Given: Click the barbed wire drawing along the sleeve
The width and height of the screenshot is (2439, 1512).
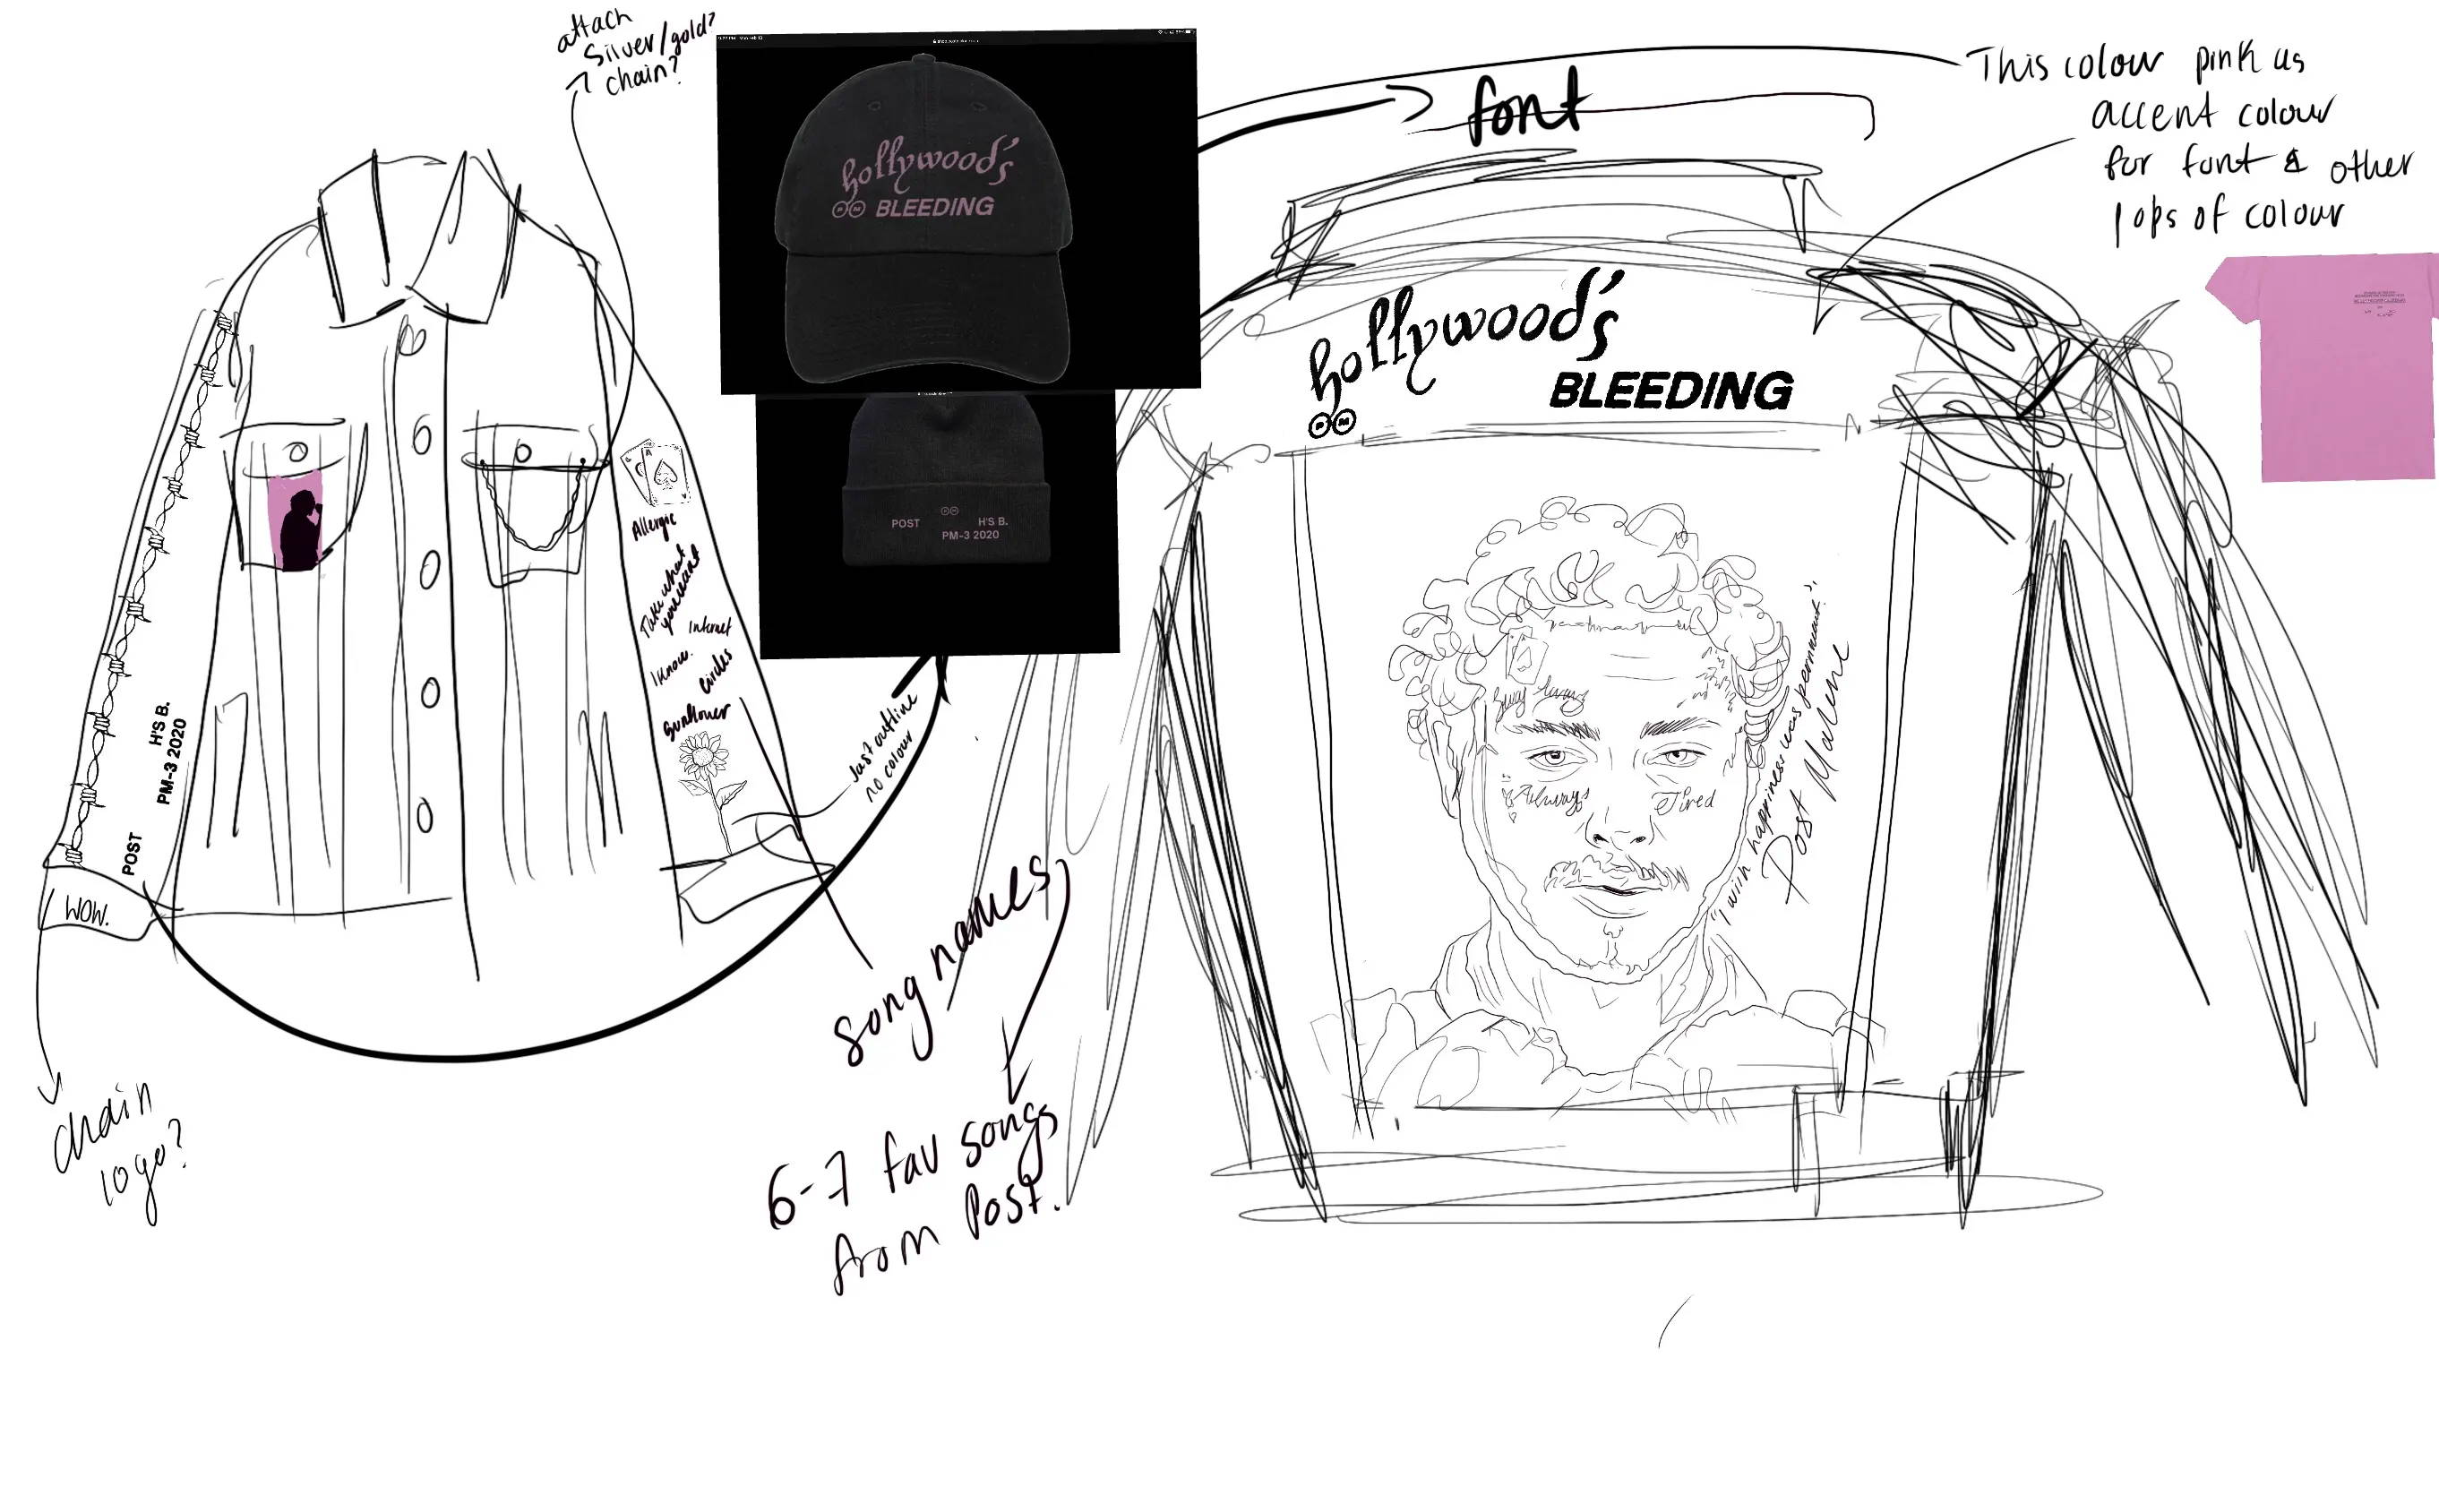Looking at the screenshot, I should [x=150, y=588].
